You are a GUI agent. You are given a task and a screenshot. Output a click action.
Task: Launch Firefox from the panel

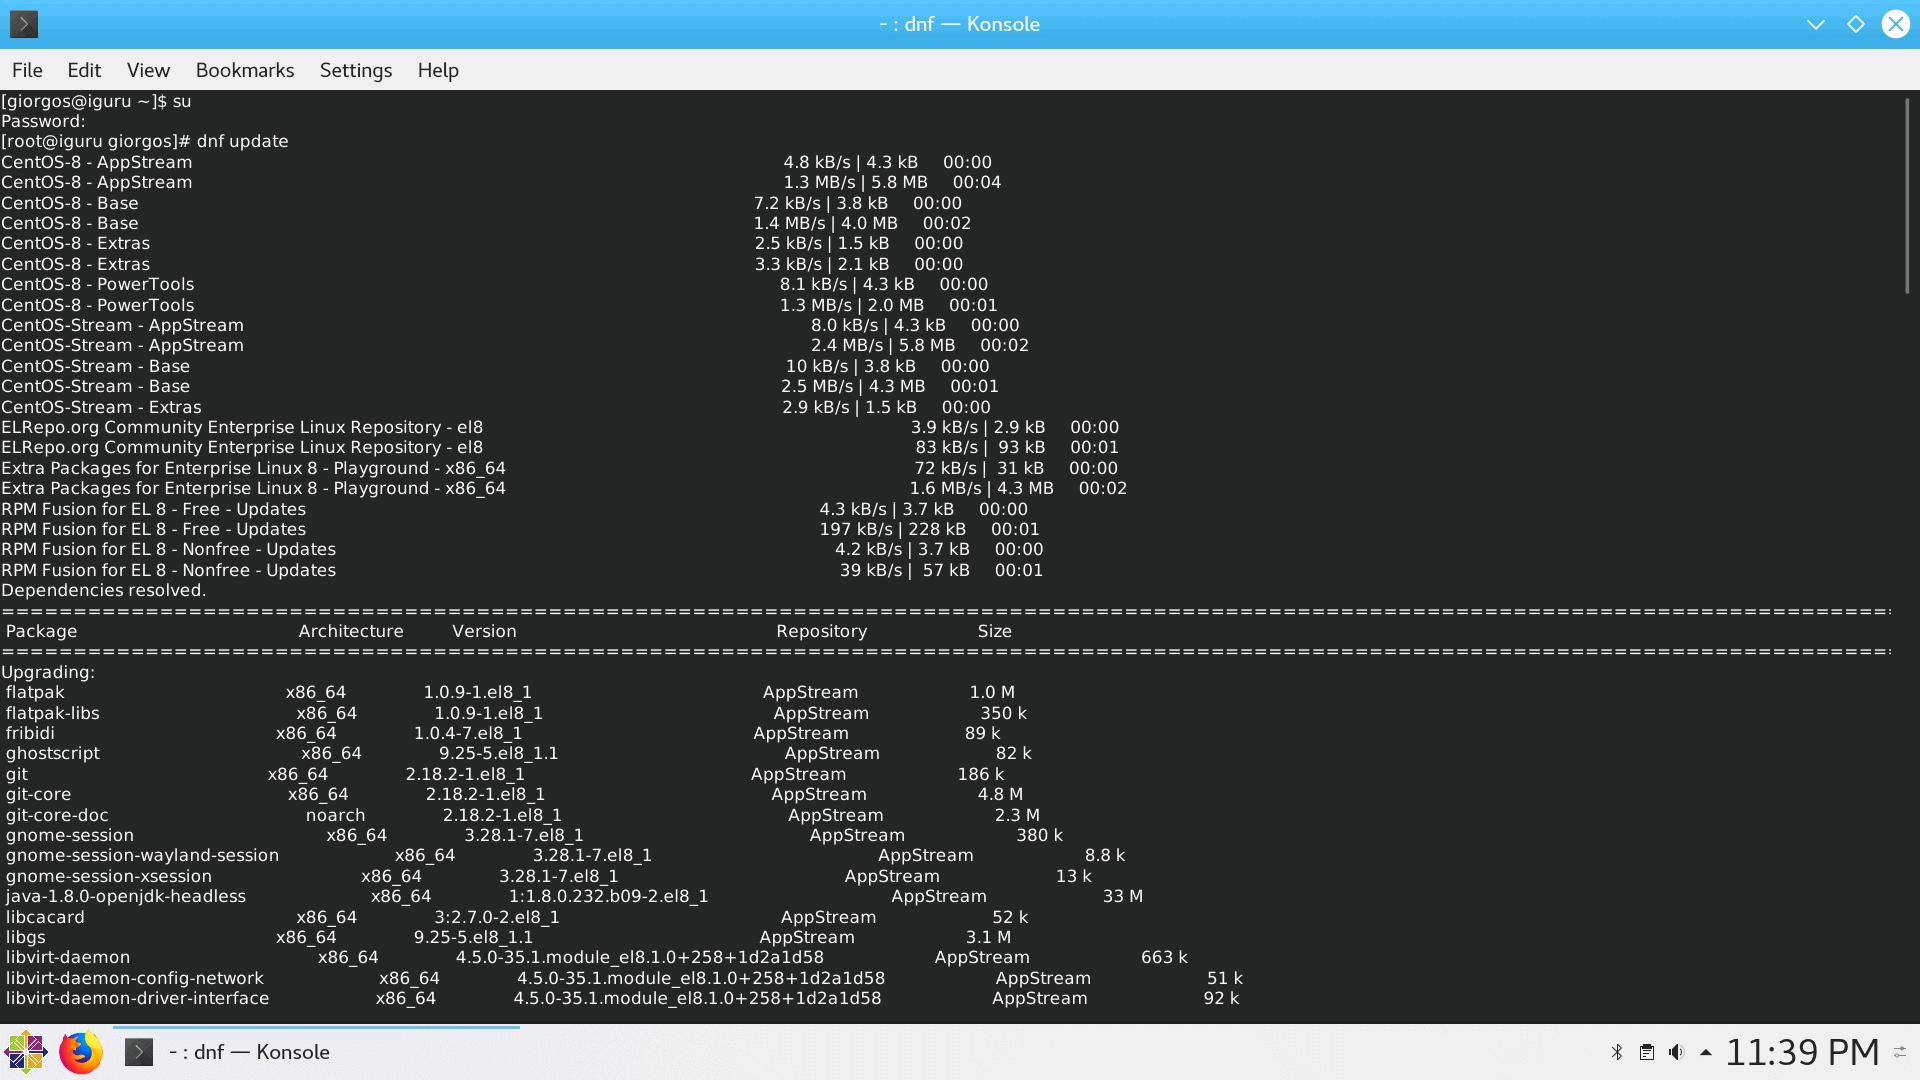pyautogui.click(x=81, y=1052)
